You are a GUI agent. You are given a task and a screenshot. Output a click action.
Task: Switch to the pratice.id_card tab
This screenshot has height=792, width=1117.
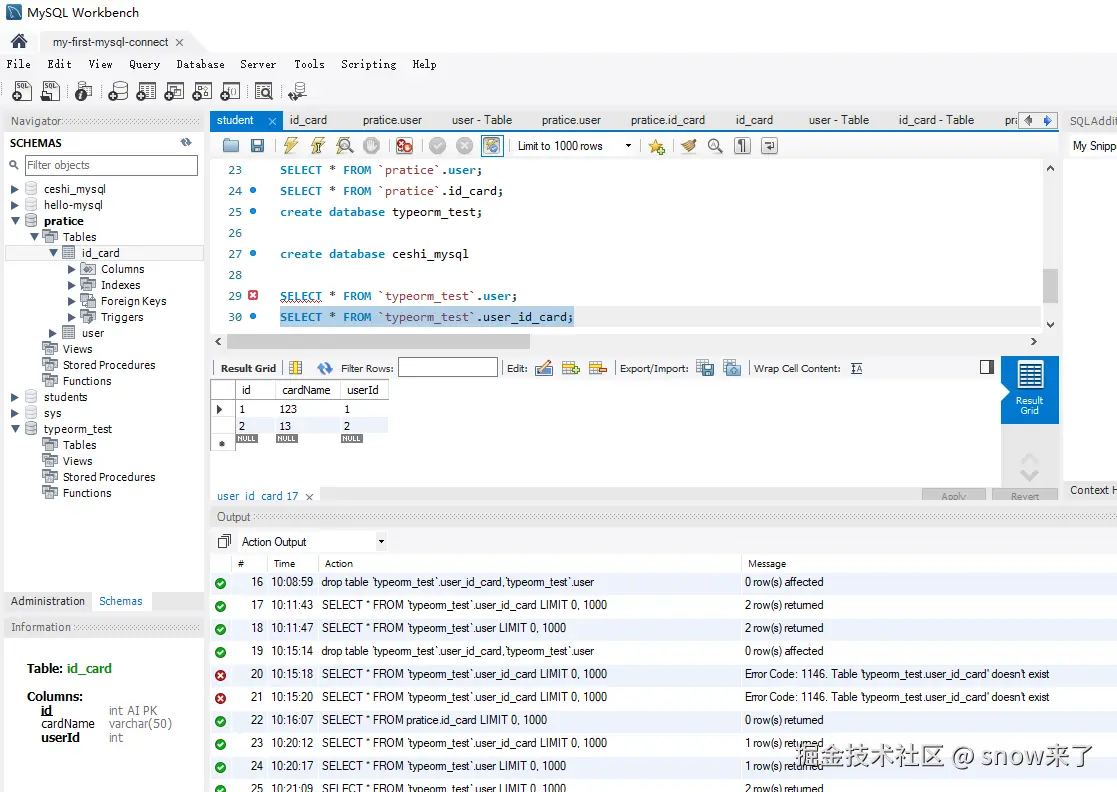[667, 120]
